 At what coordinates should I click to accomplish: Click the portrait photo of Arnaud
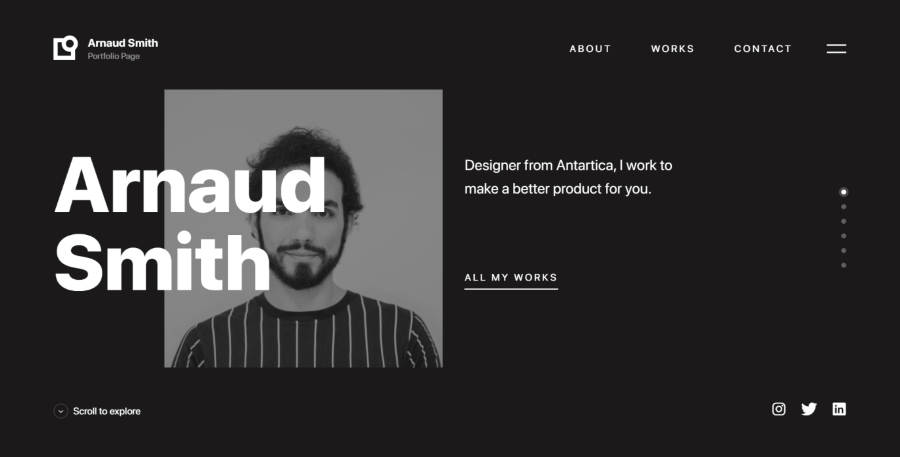tap(303, 228)
